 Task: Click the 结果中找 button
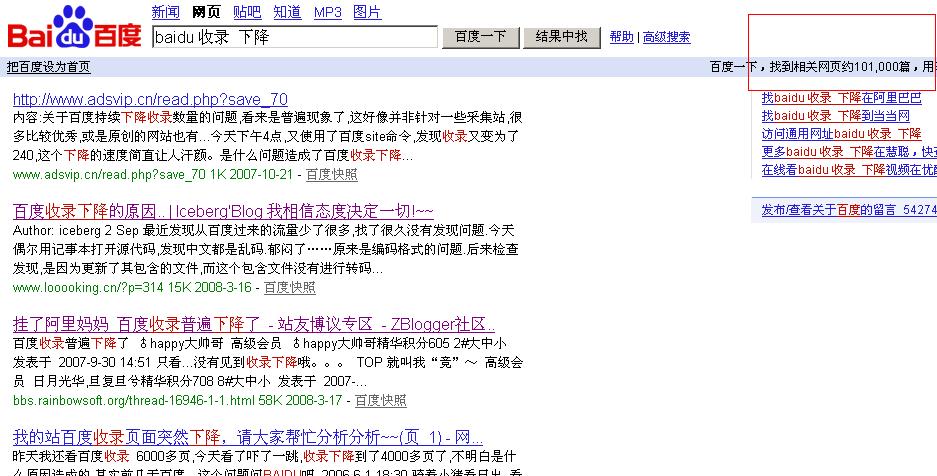click(561, 37)
